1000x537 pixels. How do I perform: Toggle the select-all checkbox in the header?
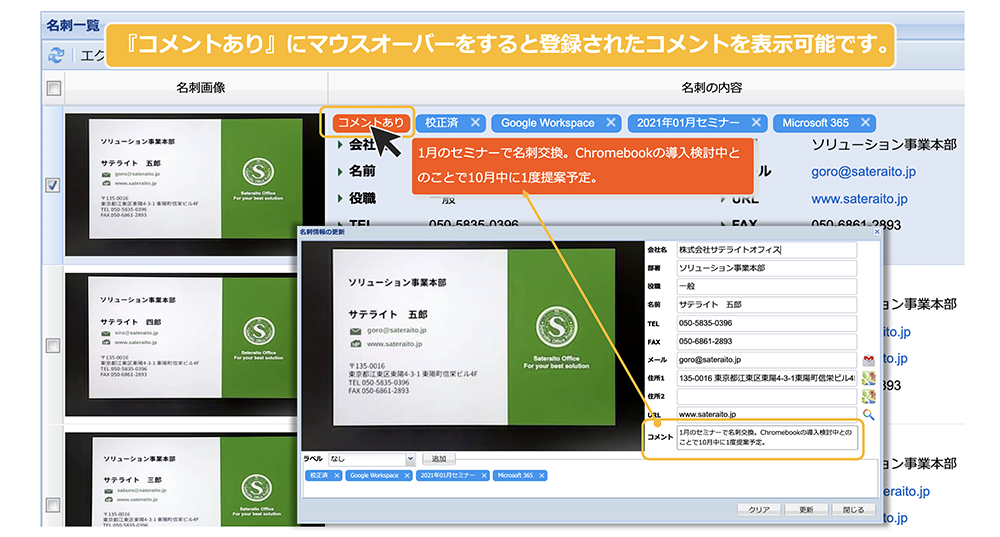[x=54, y=88]
